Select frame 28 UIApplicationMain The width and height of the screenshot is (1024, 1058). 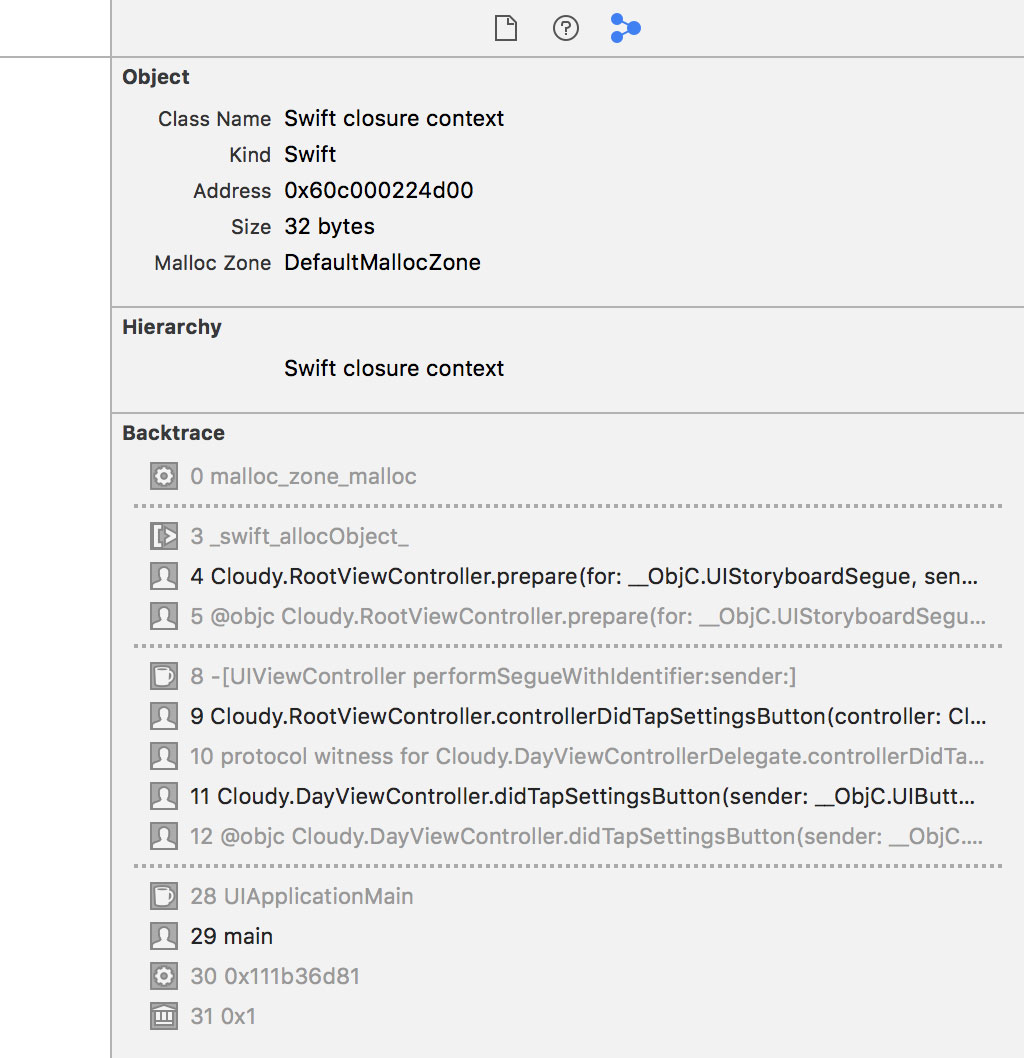302,896
